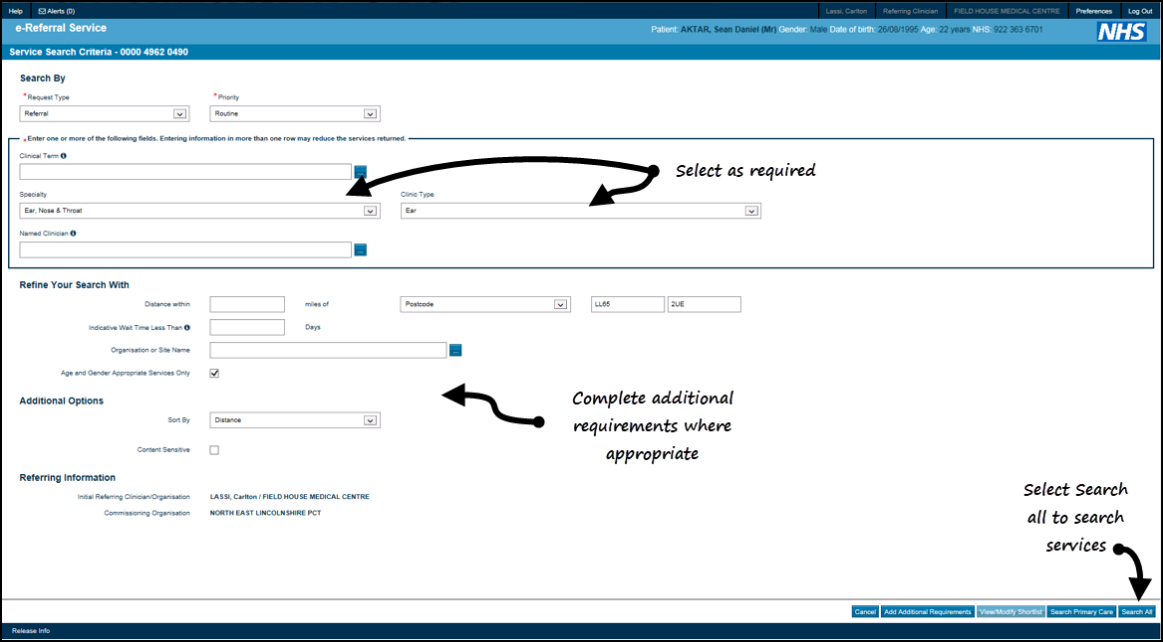Click the Indicative Wait Time info icon
The height and width of the screenshot is (642, 1163).
188,327
